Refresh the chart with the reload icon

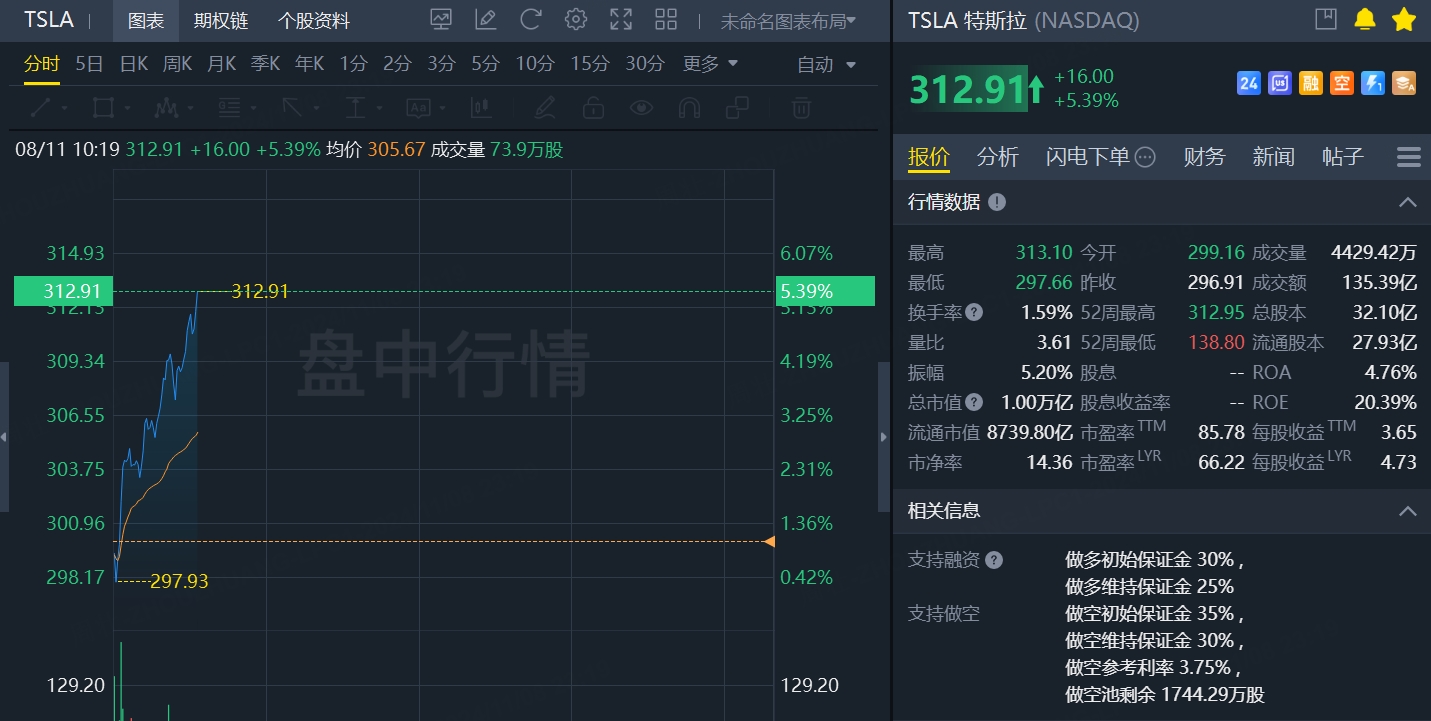[531, 19]
